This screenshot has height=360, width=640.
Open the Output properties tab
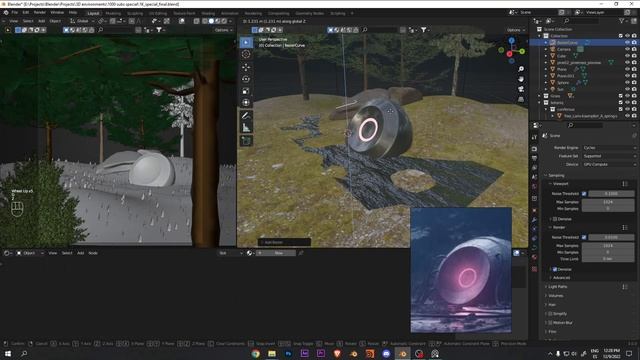click(x=535, y=158)
